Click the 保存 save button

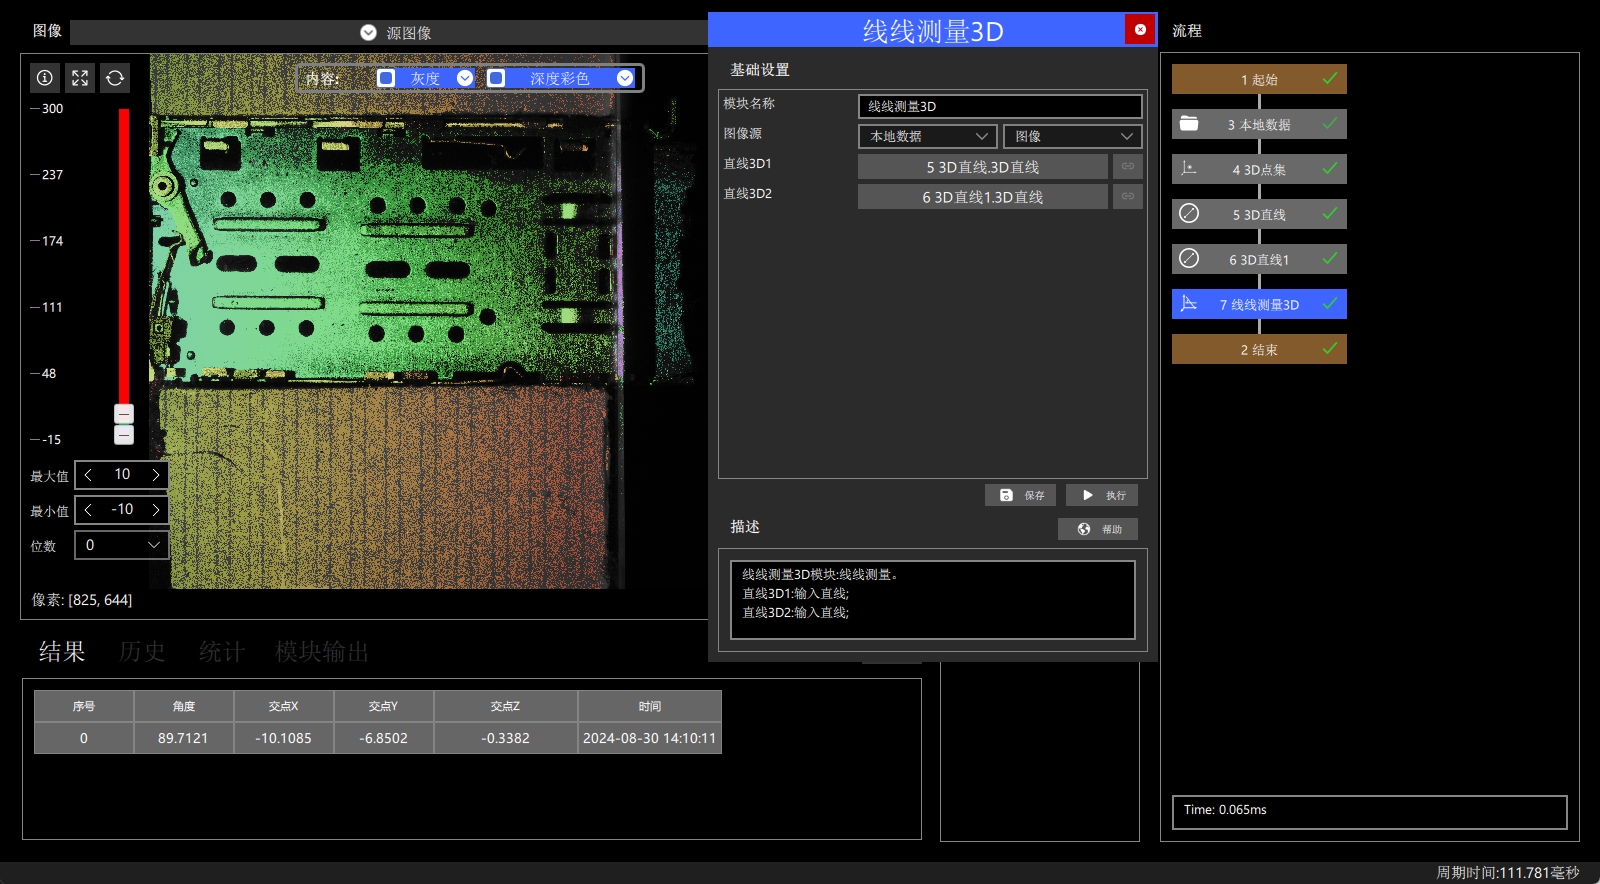point(1020,495)
